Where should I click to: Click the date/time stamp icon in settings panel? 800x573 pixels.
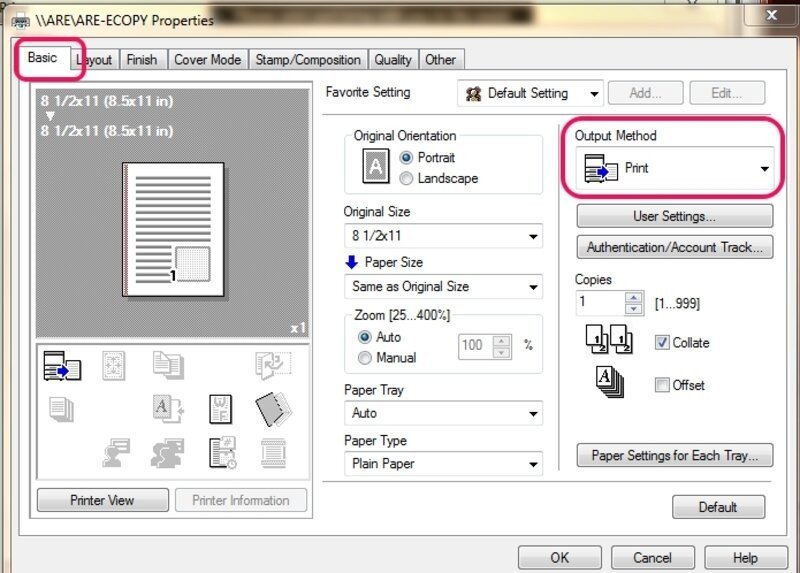click(220, 452)
